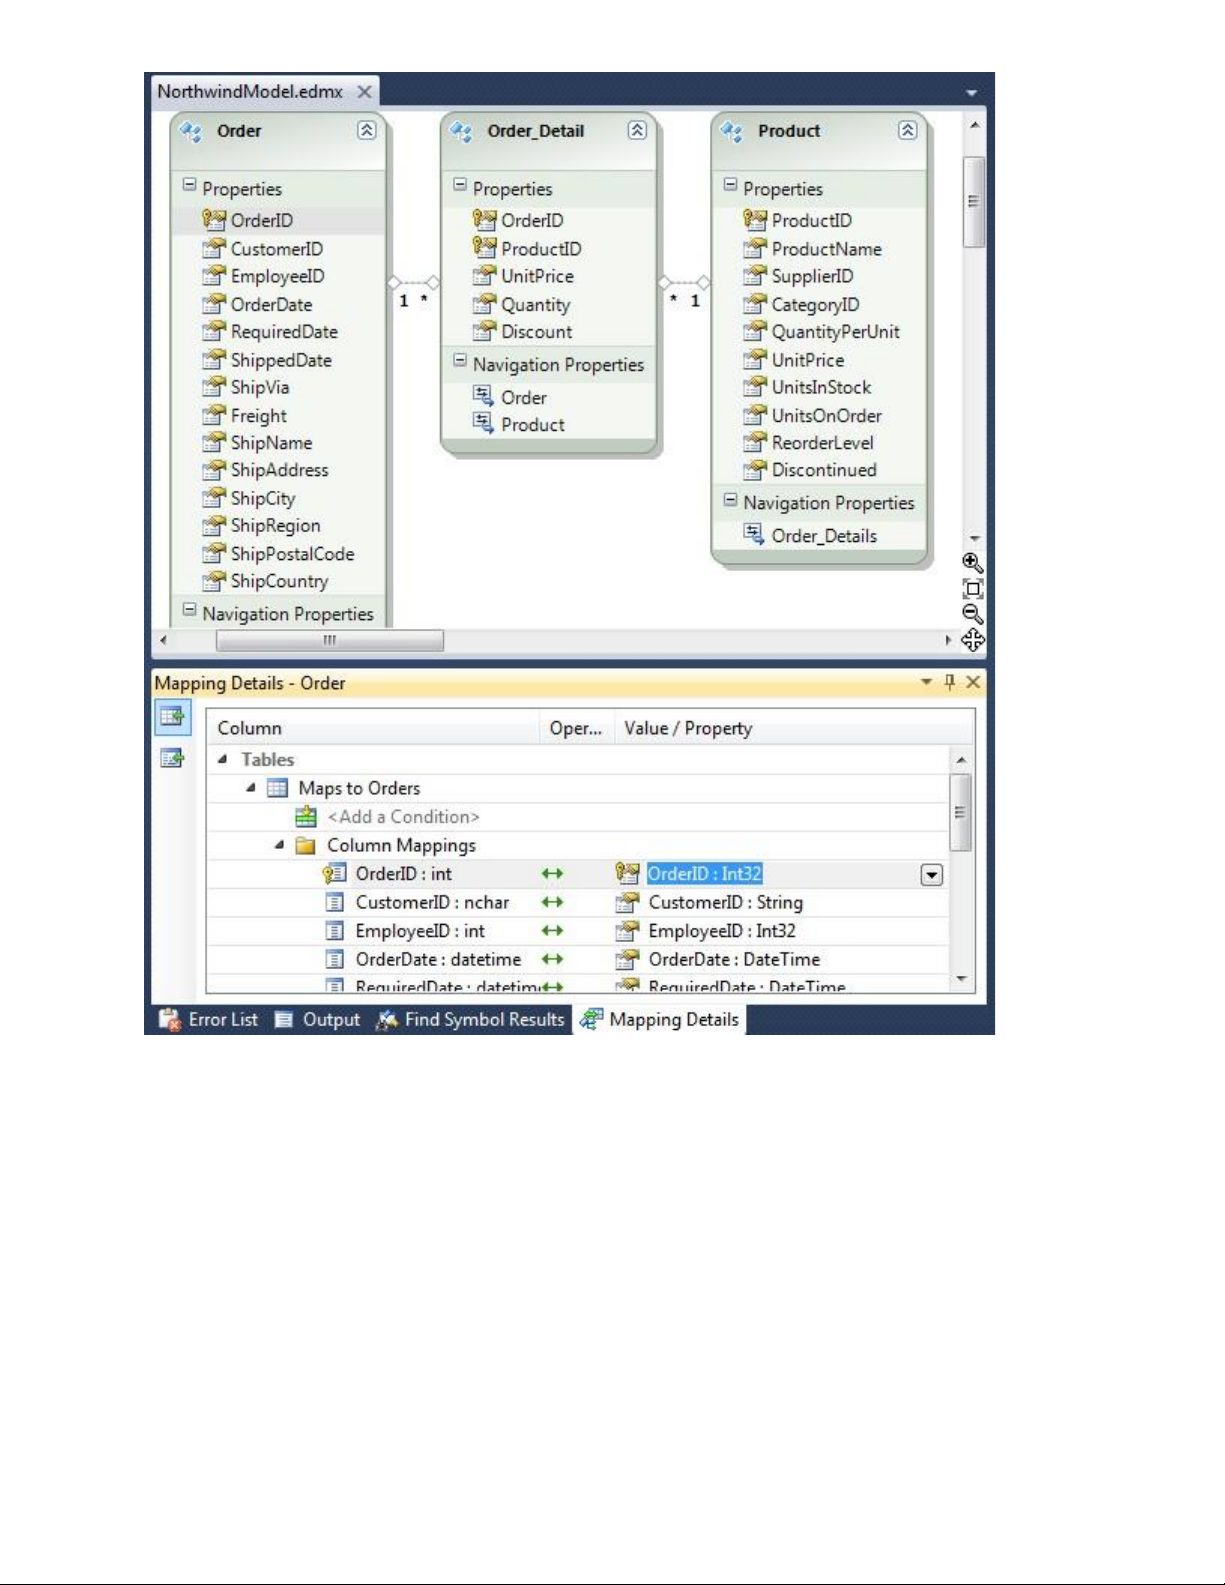Collapse the Product entity box
This screenshot has width=1225, height=1585.
pos(907,130)
